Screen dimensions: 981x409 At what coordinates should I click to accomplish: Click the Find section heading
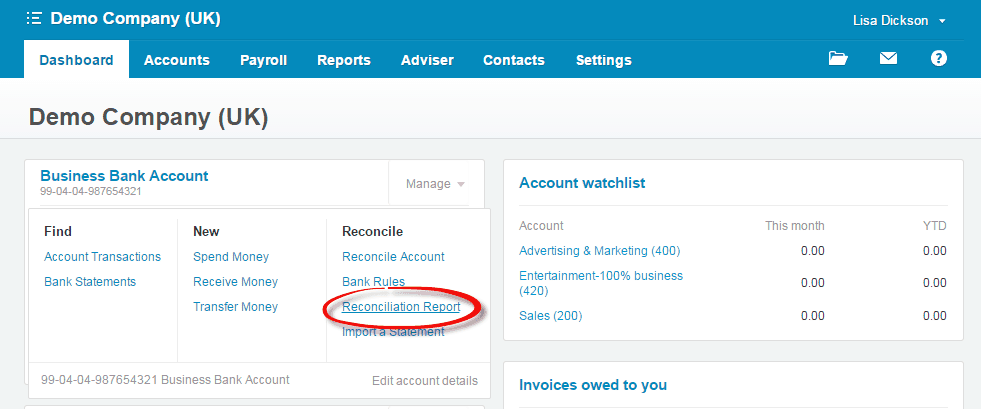pyautogui.click(x=58, y=231)
